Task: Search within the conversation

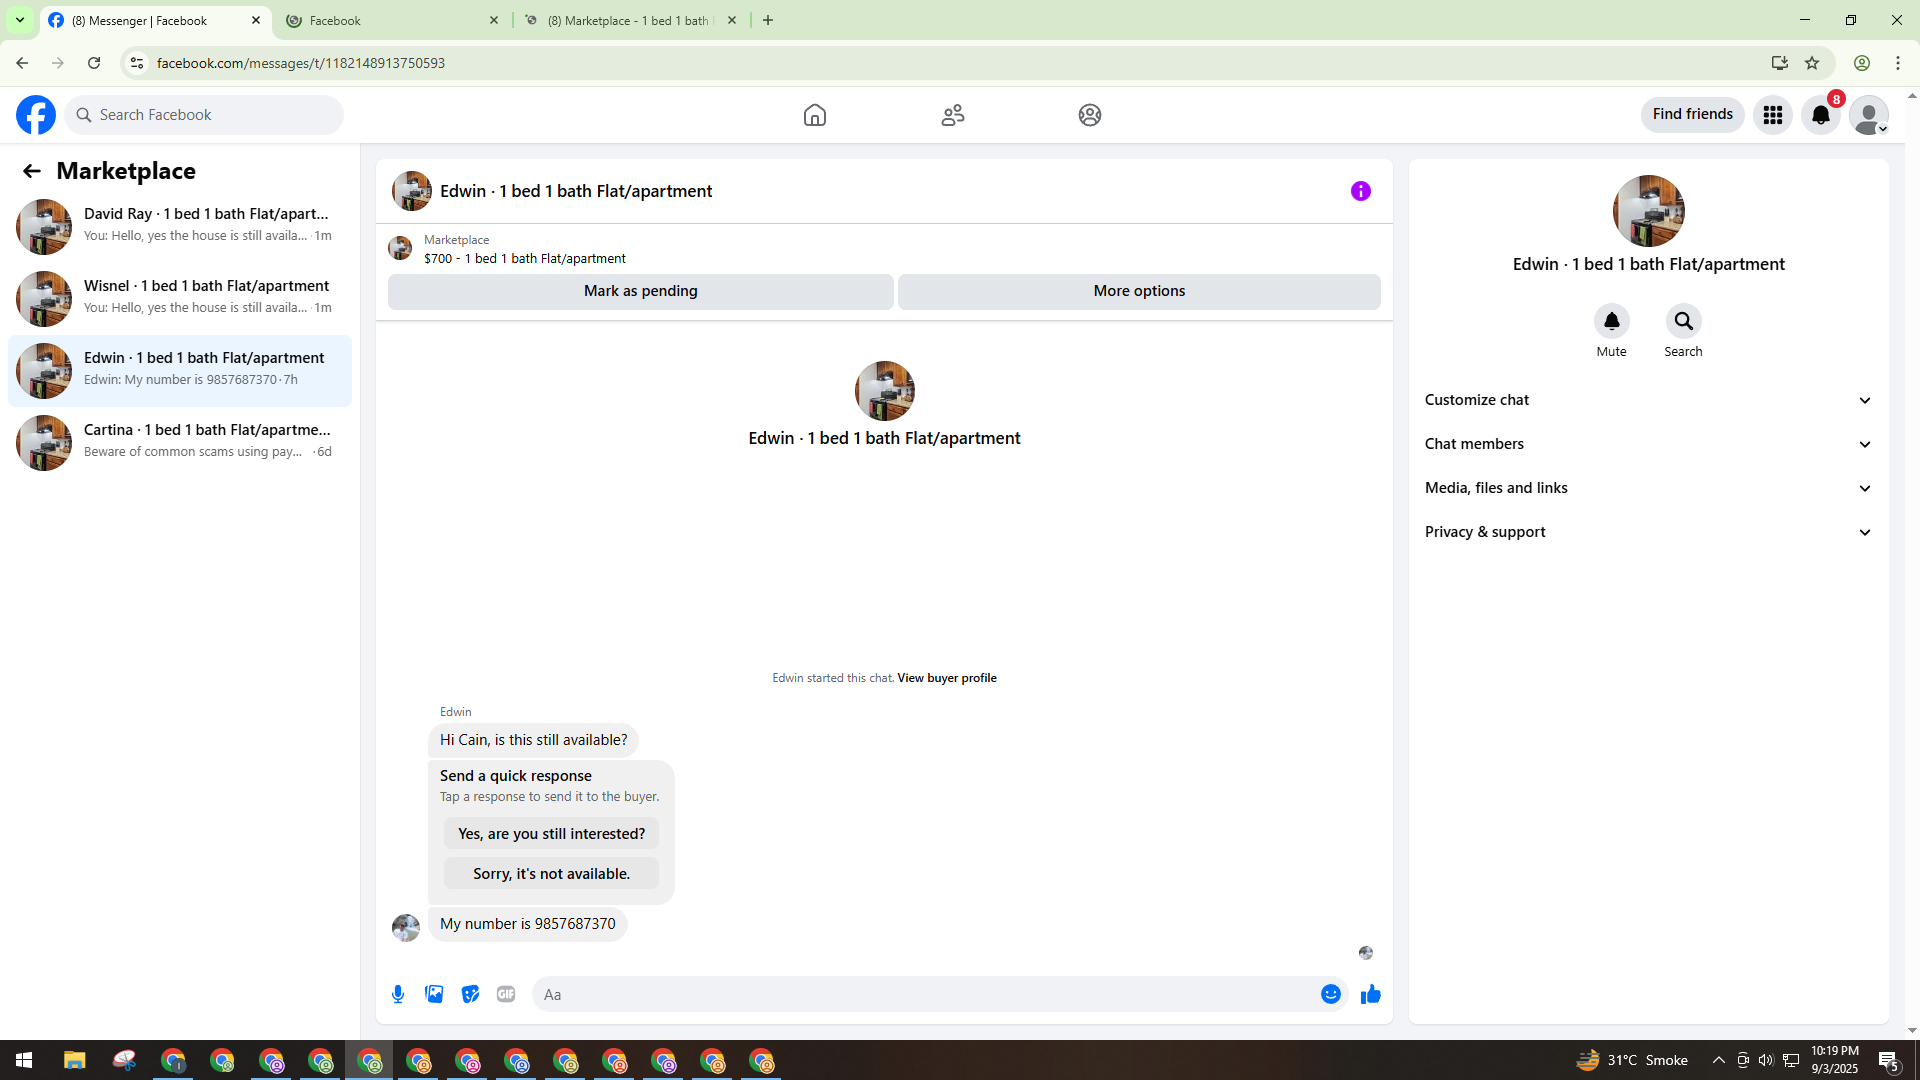Action: tap(1684, 321)
